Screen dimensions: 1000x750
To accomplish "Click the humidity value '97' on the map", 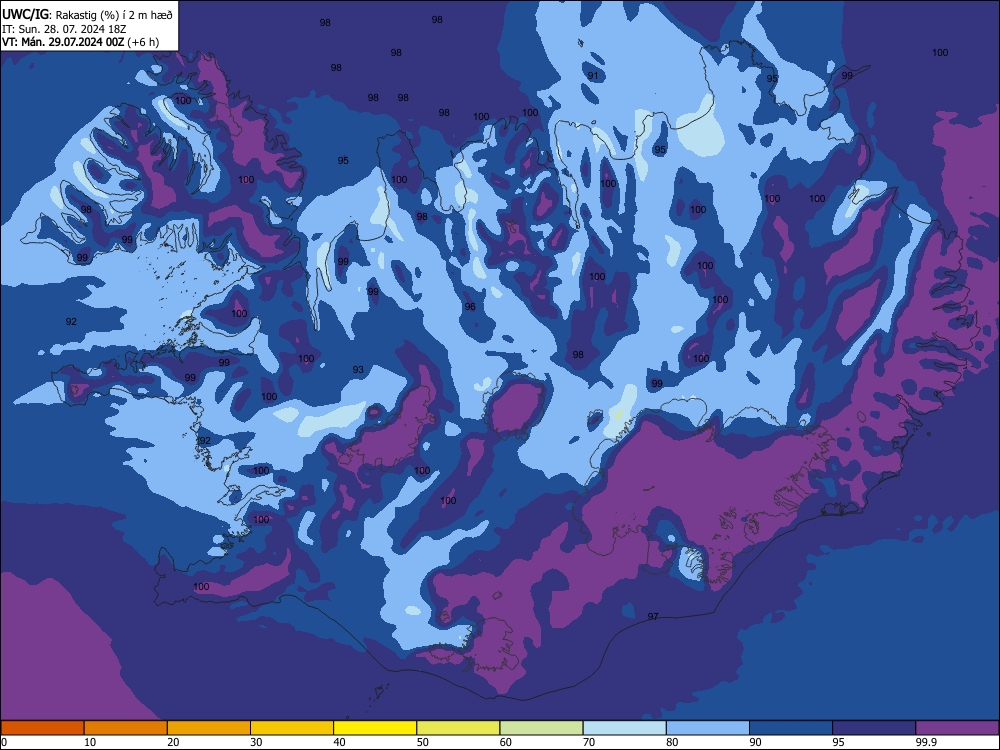I will point(653,617).
